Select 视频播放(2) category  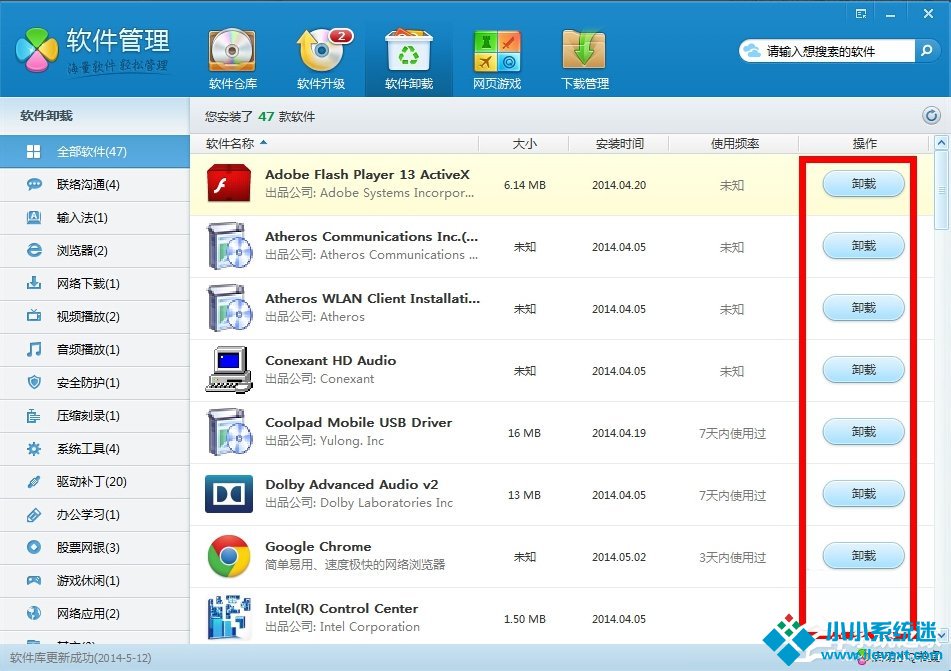[x=95, y=317]
